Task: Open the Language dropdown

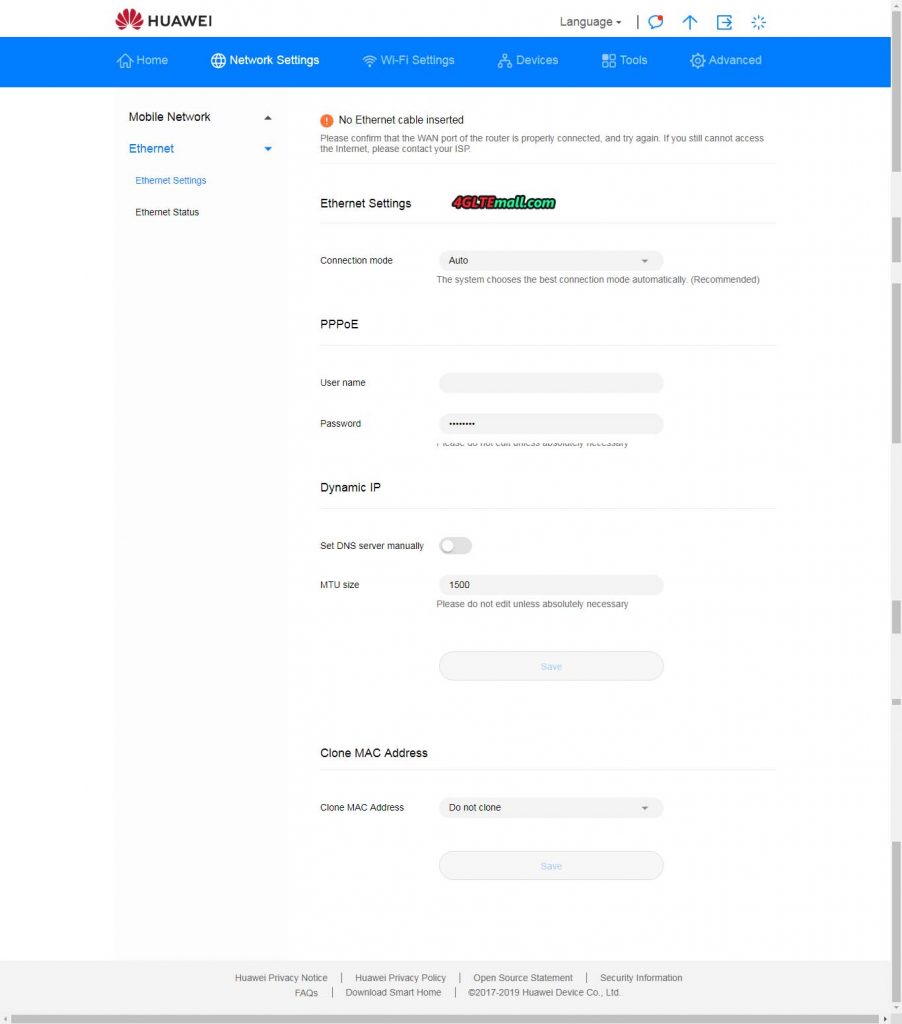Action: click(x=589, y=22)
